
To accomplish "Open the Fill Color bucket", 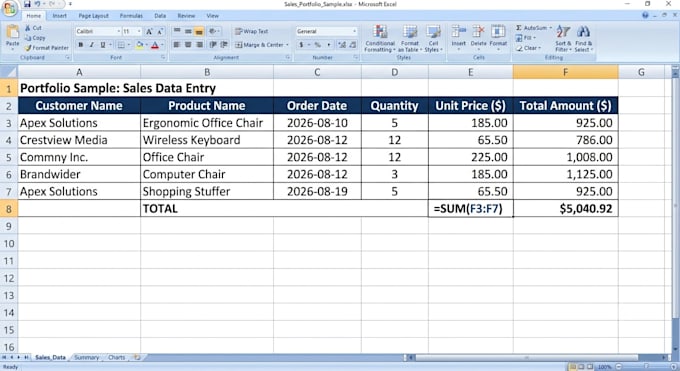I will pyautogui.click(x=139, y=45).
